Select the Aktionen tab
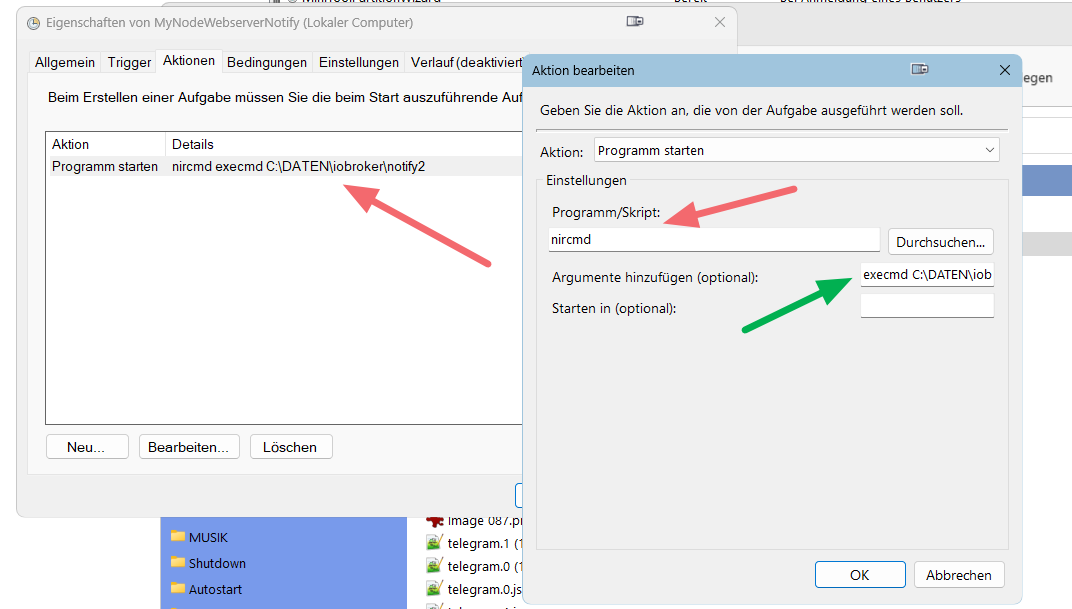The width and height of the screenshot is (1072, 609). click(189, 61)
